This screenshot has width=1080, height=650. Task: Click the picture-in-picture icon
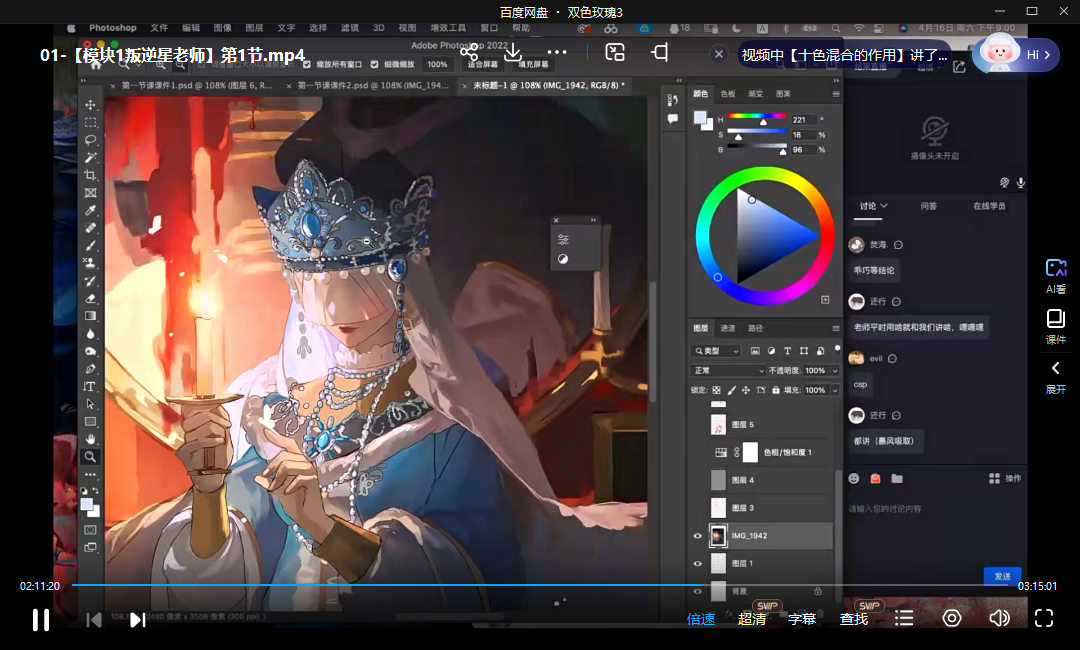pos(614,52)
